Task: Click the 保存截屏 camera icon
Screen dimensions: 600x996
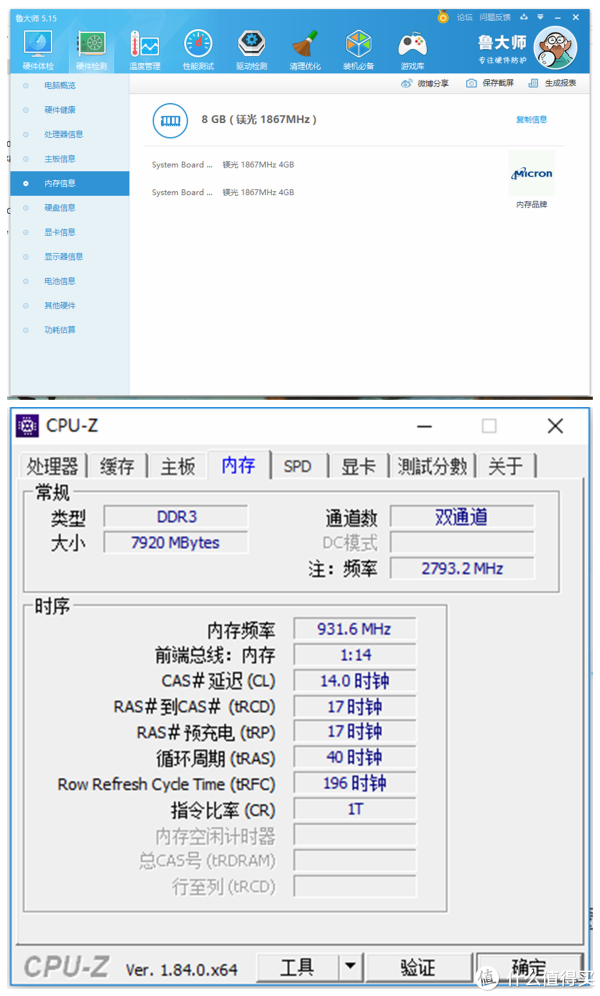Action: (x=490, y=83)
